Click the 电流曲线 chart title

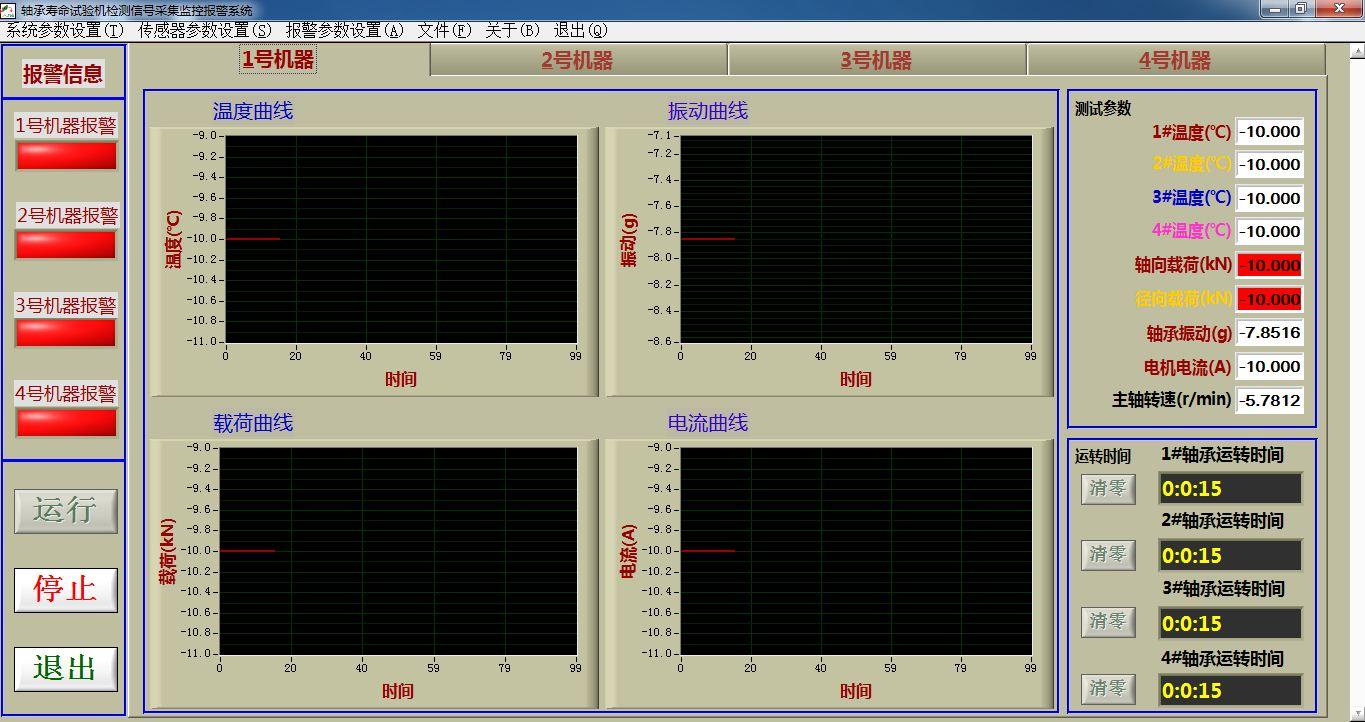click(x=708, y=423)
